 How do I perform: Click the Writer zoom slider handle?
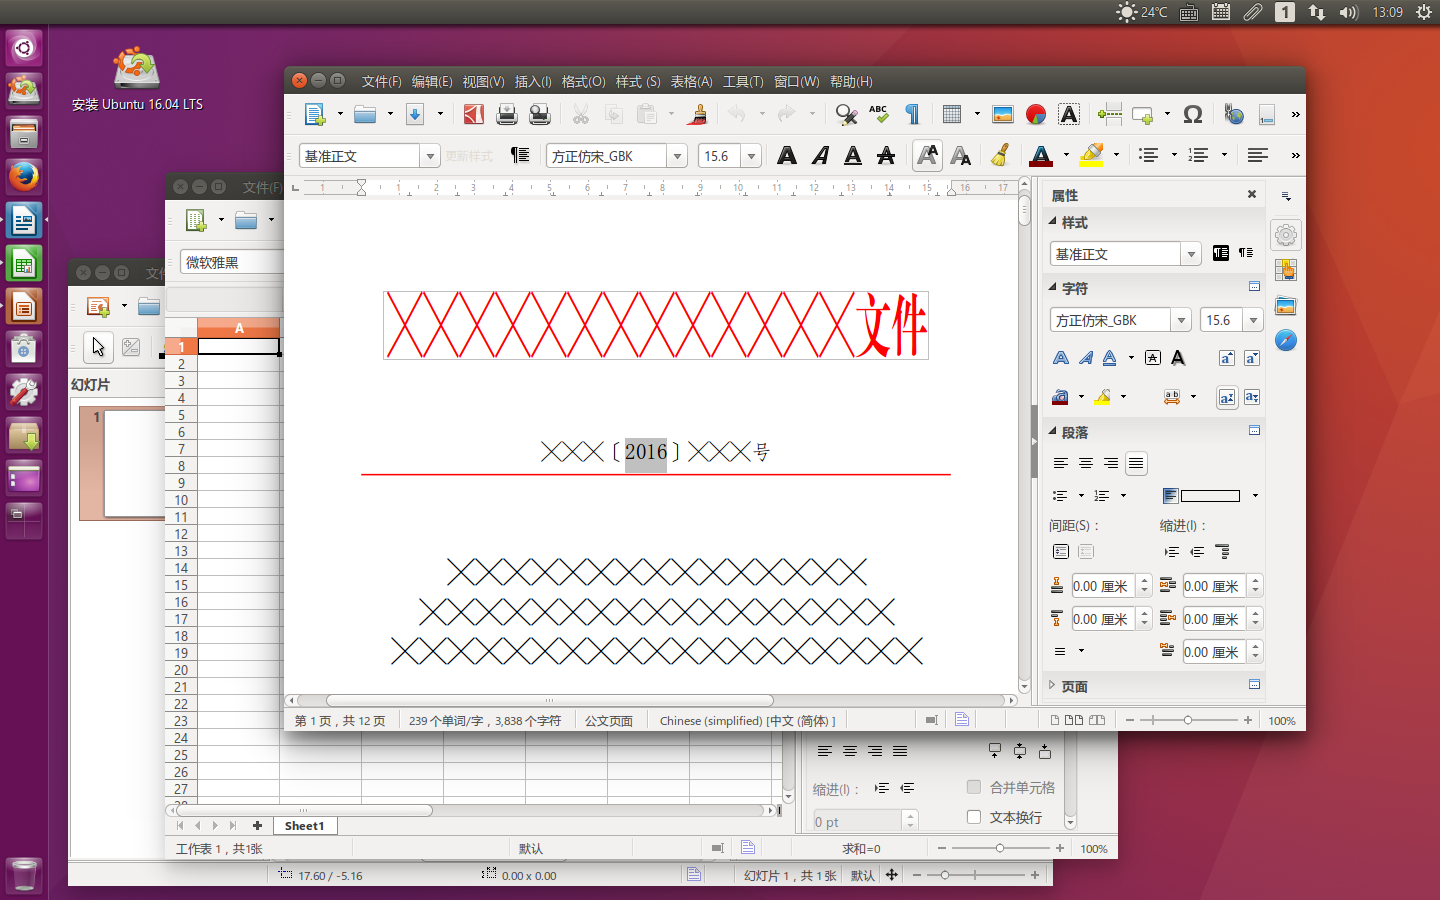pyautogui.click(x=1188, y=720)
